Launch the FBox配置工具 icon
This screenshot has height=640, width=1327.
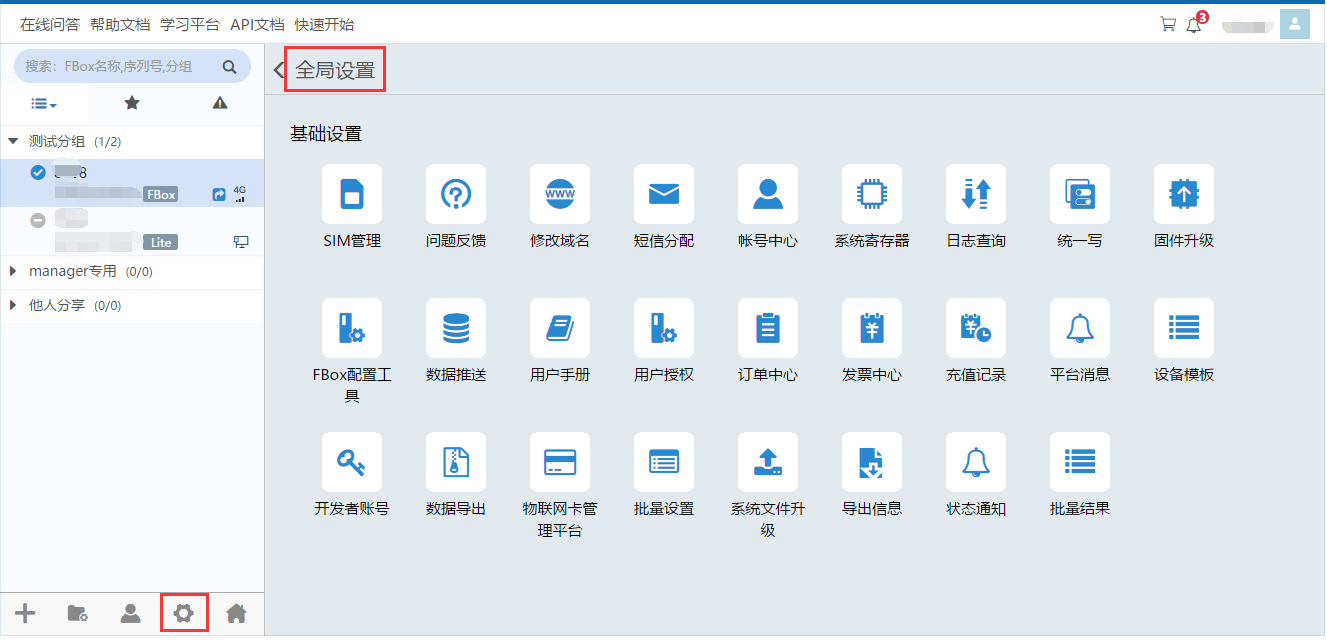(x=352, y=328)
